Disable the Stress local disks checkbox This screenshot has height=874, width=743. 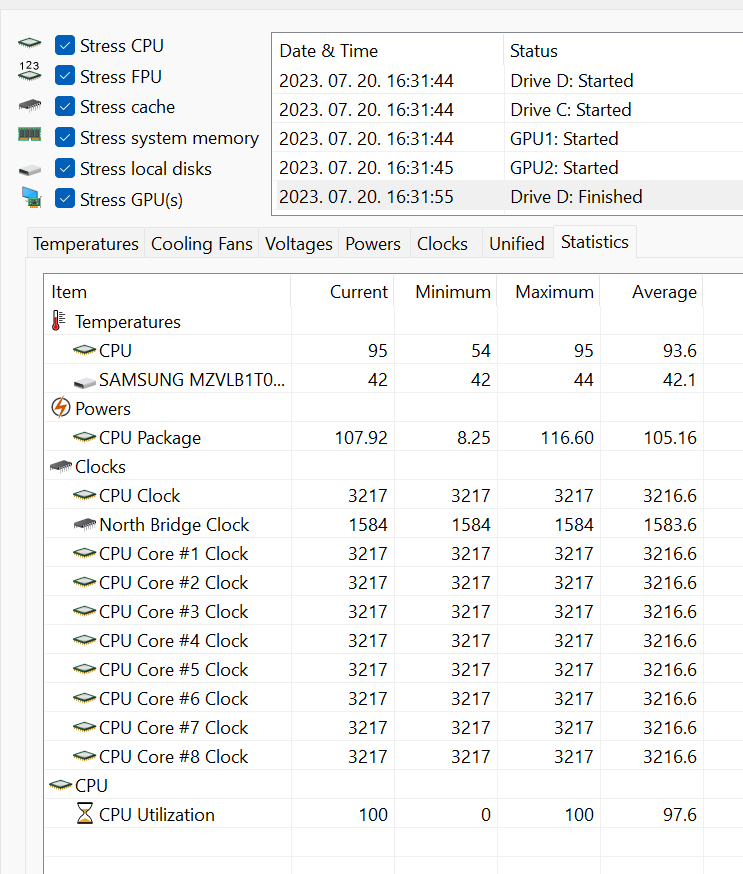(65, 168)
